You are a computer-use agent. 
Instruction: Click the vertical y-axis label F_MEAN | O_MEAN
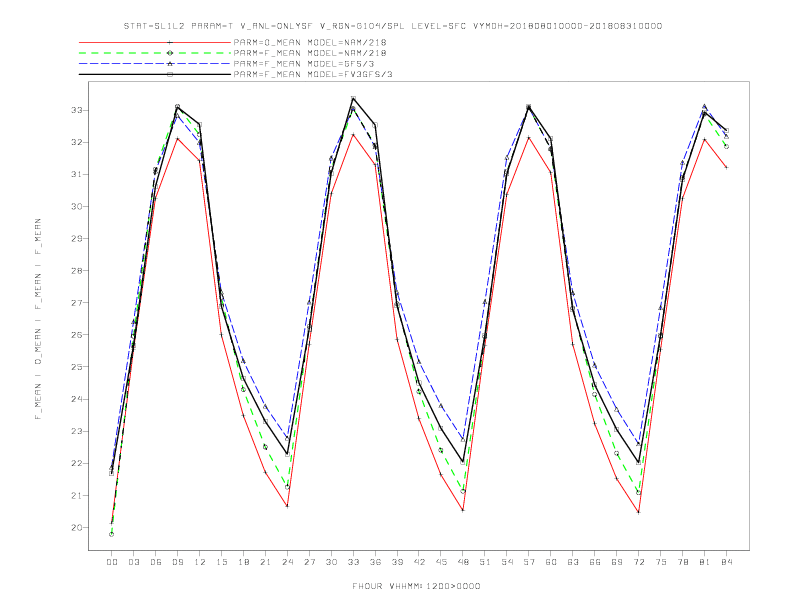(x=38, y=319)
